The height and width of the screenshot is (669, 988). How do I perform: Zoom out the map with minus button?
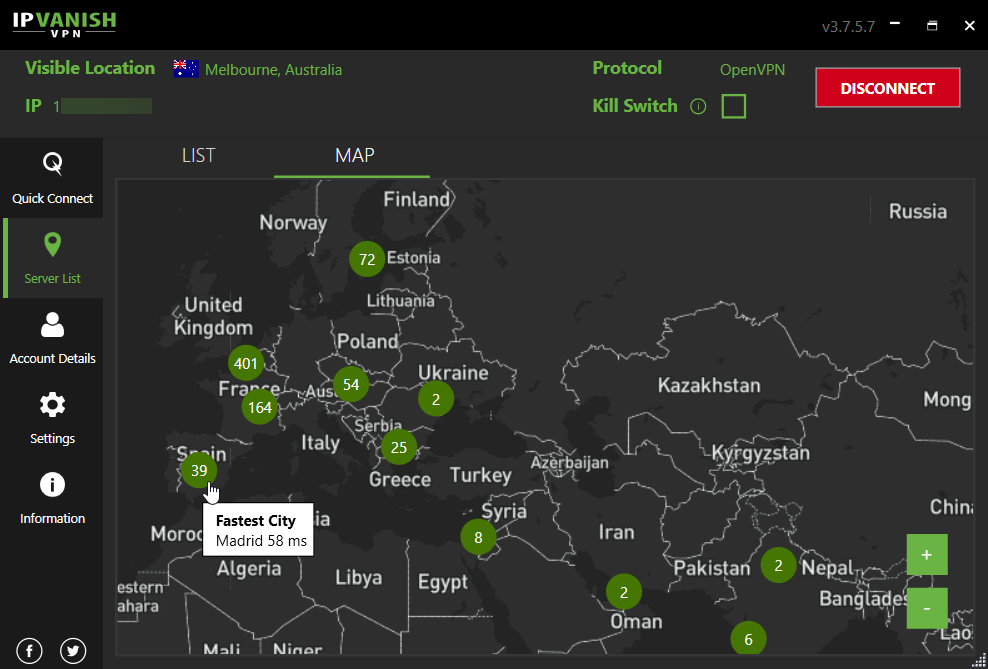(926, 608)
